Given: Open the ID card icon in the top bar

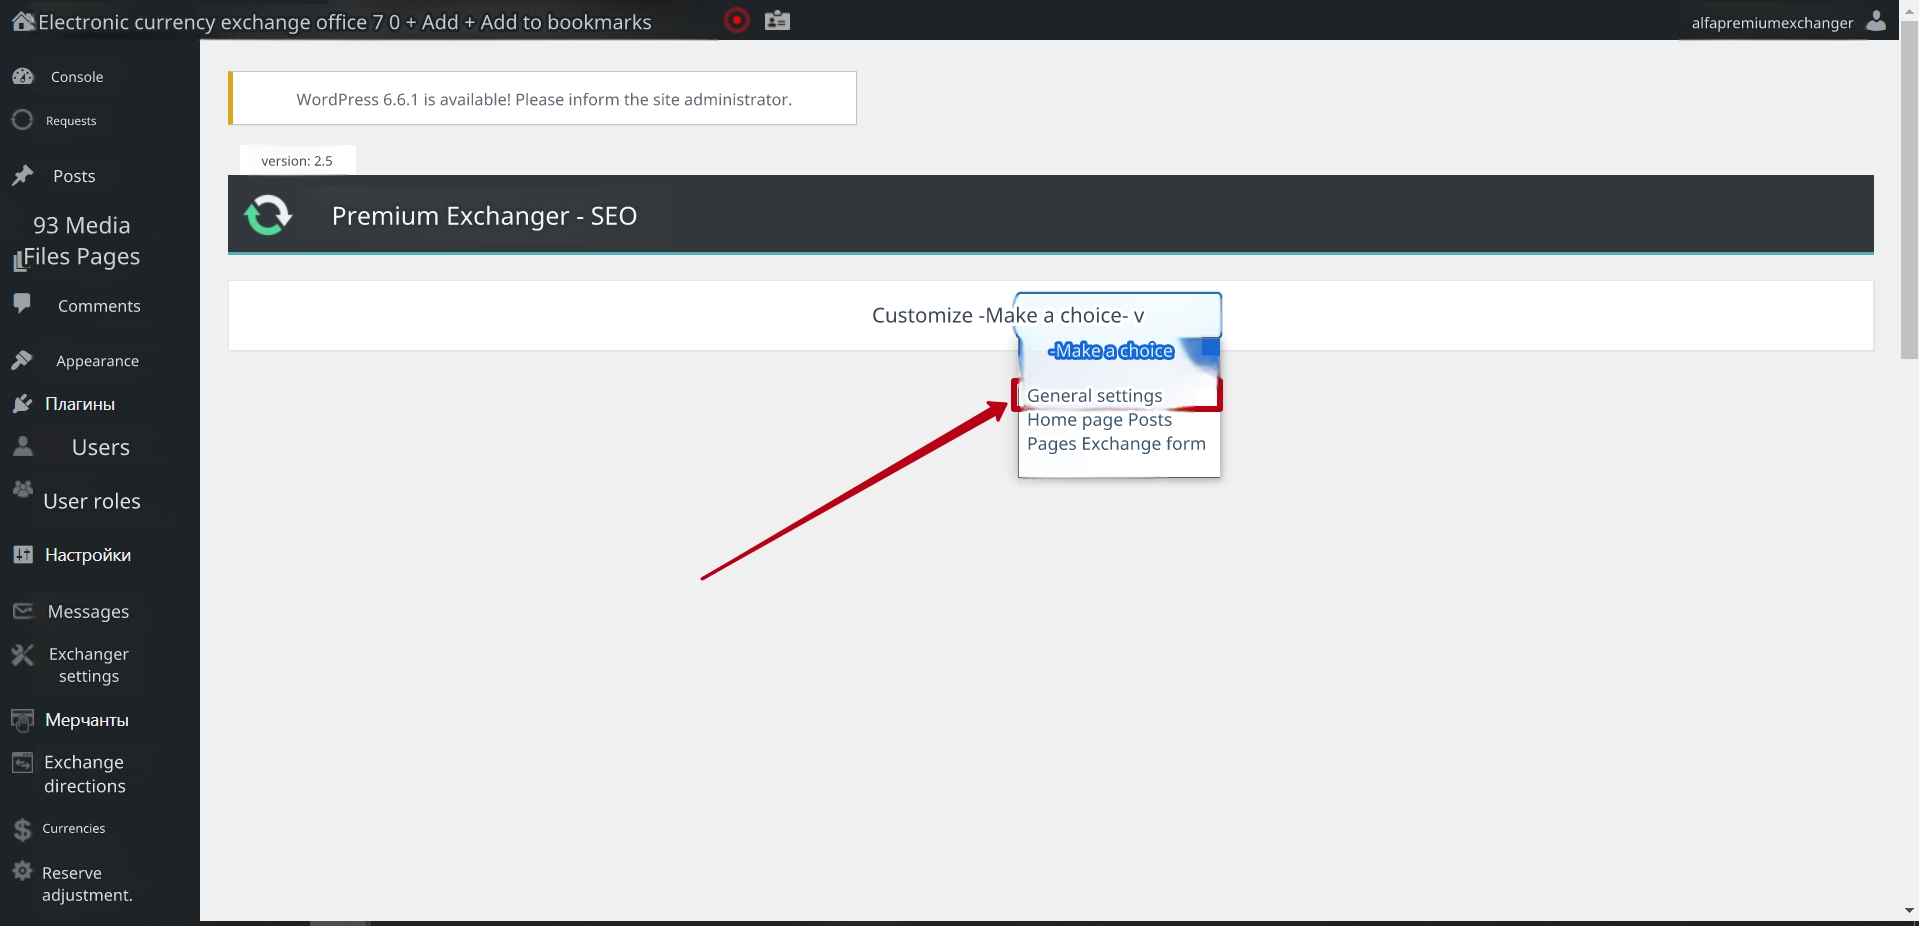Looking at the screenshot, I should point(777,20).
